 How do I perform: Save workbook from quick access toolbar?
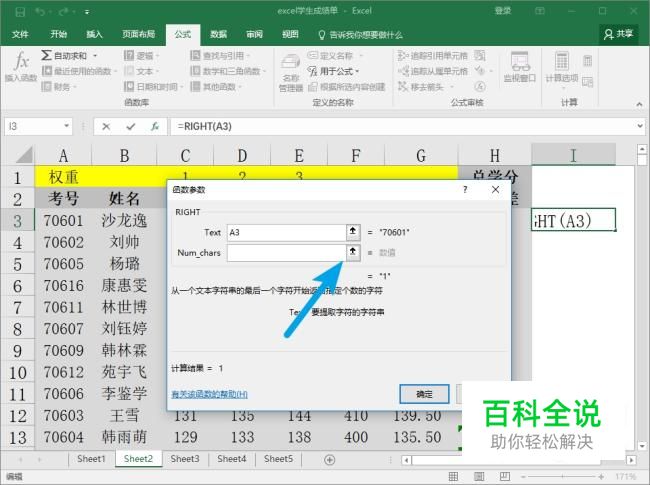(19, 12)
